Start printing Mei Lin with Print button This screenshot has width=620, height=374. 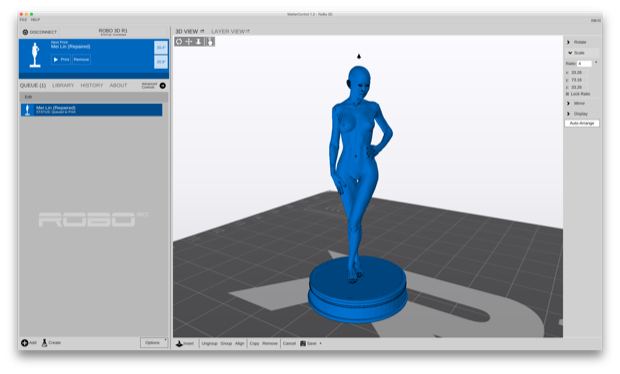[x=61, y=59]
